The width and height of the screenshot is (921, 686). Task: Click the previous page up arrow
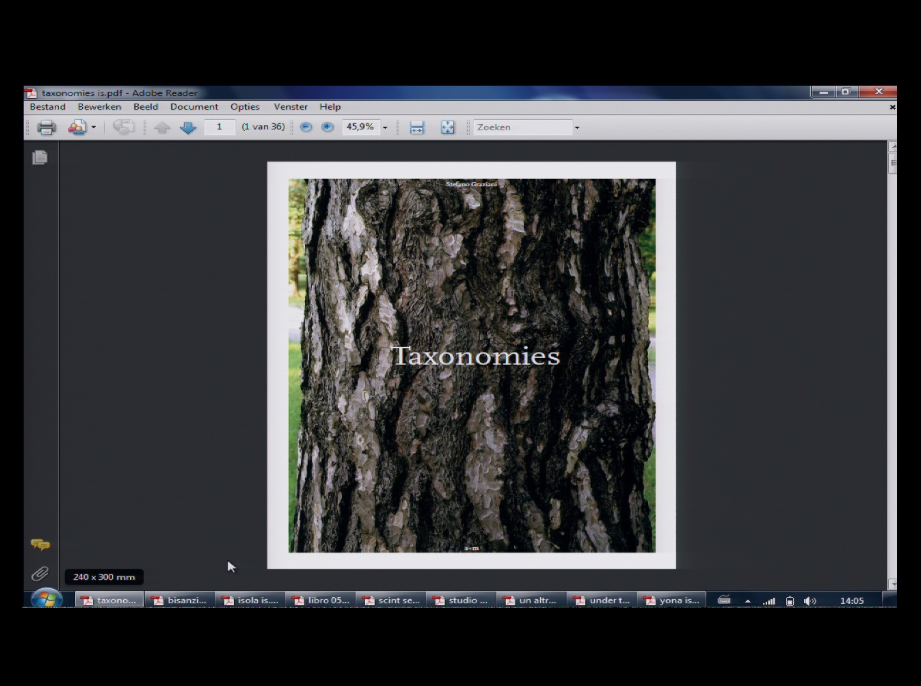(162, 127)
